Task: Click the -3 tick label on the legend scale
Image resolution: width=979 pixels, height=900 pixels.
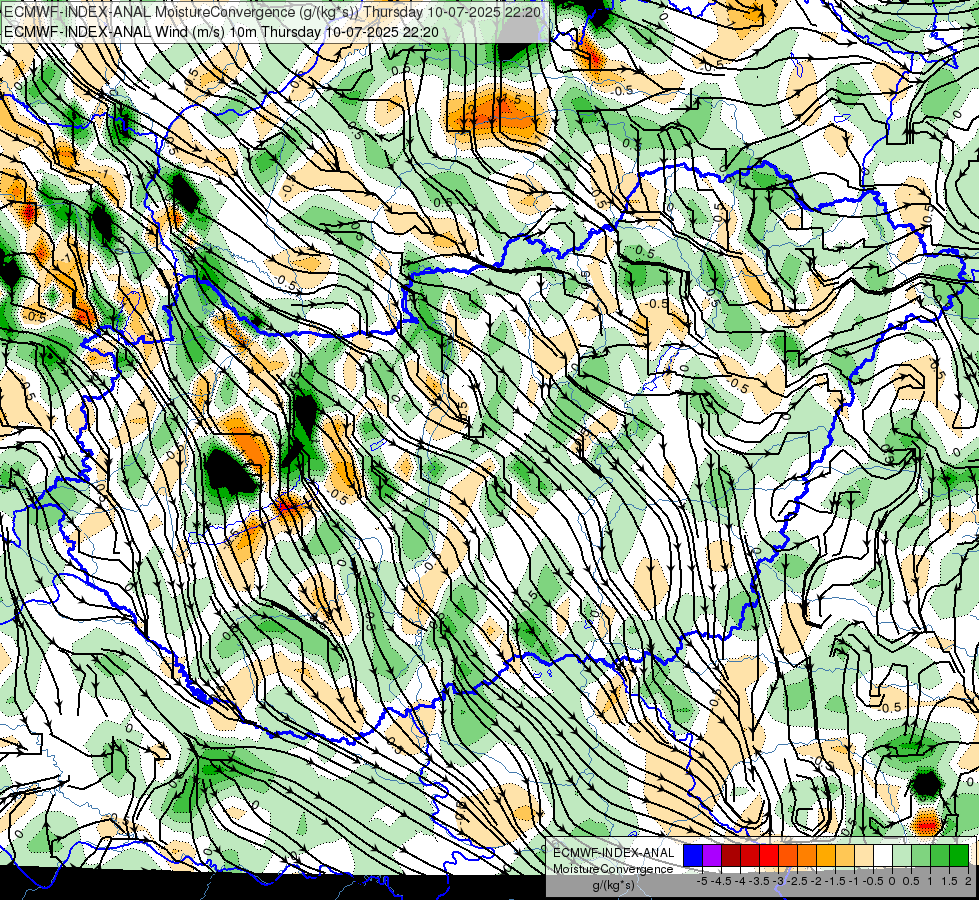Action: [778, 881]
